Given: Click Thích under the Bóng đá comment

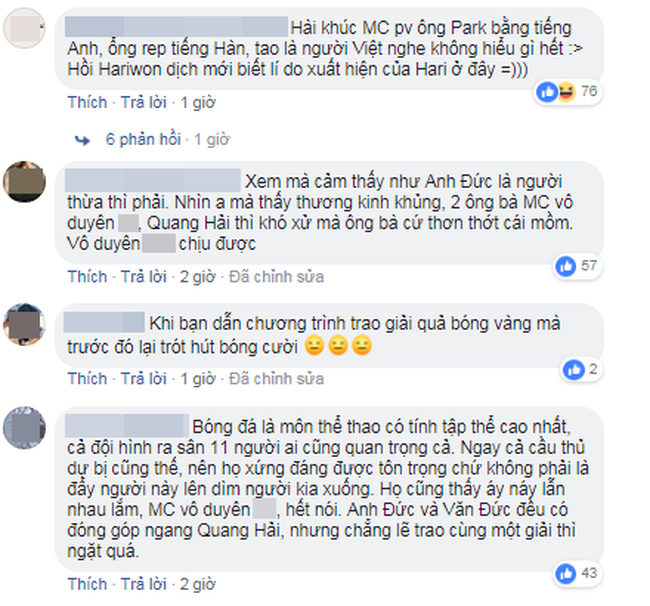Looking at the screenshot, I should point(87,584).
